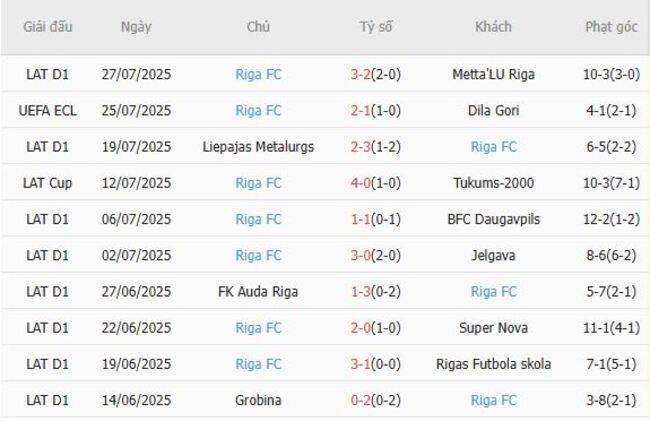Open the FK Auda Riga team link
The height and width of the screenshot is (421, 650).
(258, 292)
